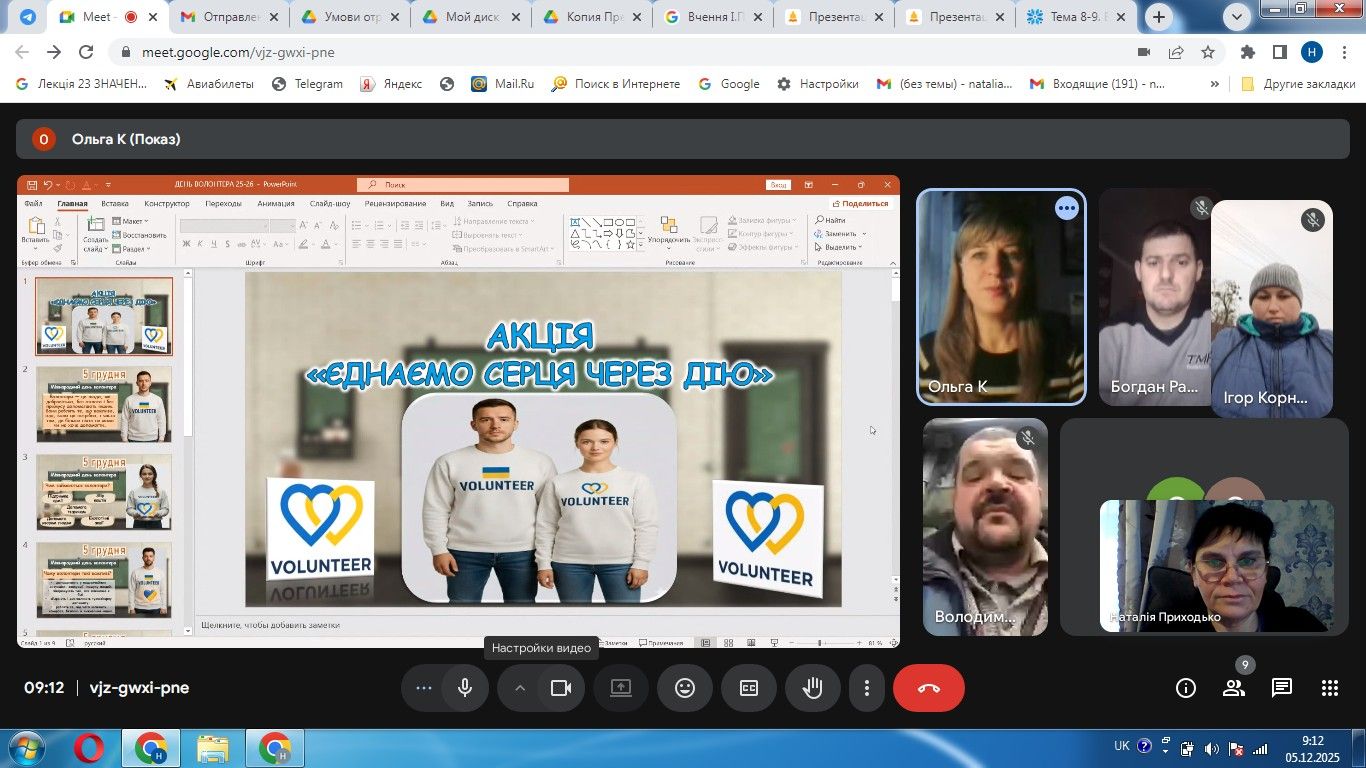Toggle closed captions button
Viewport: 1366px width, 768px height.
point(749,688)
